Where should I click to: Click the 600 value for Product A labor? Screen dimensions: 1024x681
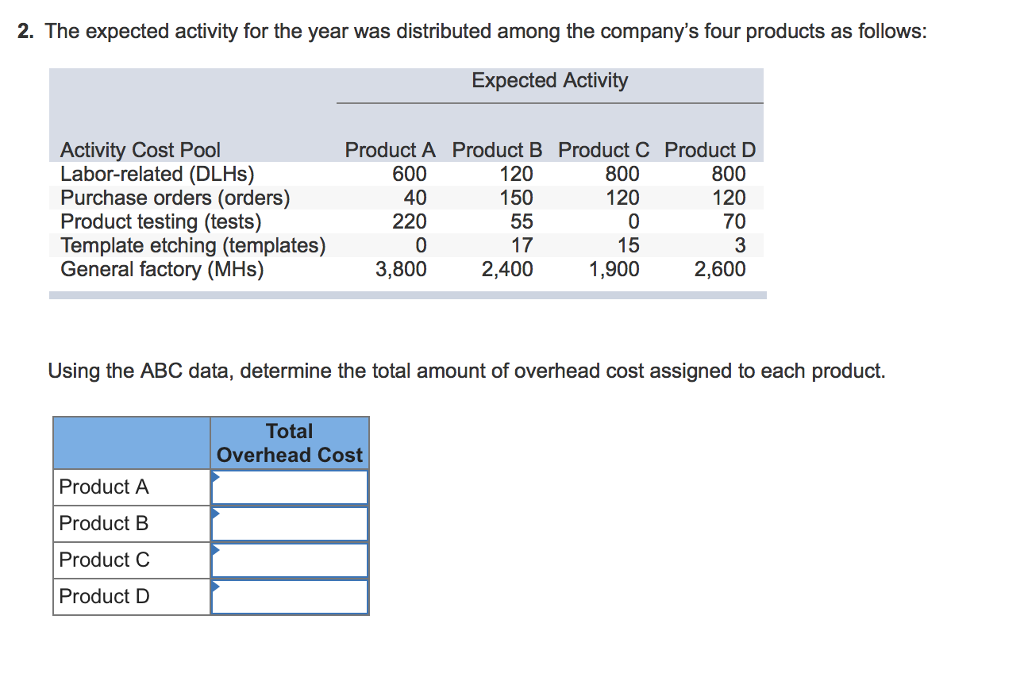pos(409,174)
